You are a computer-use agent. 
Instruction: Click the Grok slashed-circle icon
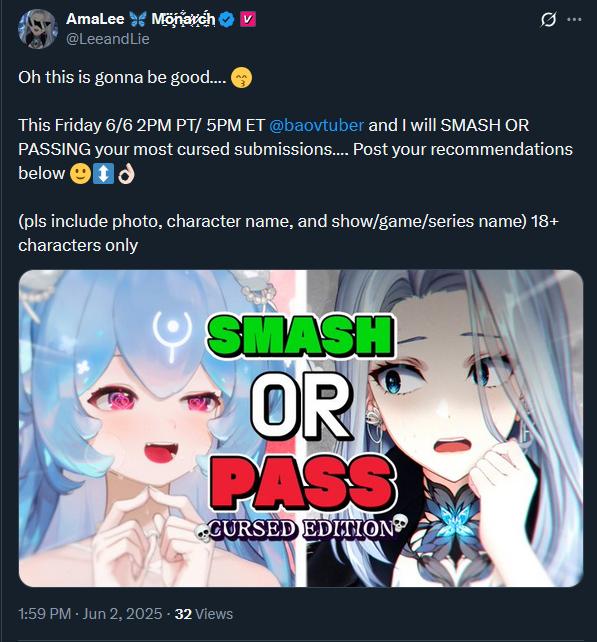[548, 19]
